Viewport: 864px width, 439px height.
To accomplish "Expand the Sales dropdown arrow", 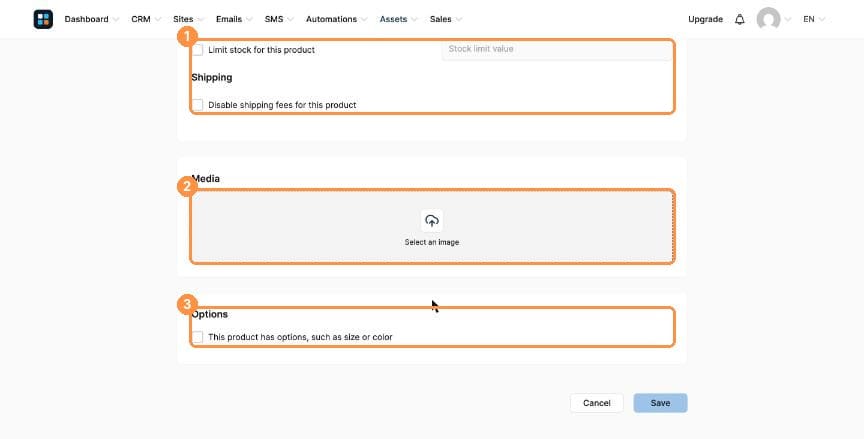I will pyautogui.click(x=459, y=19).
